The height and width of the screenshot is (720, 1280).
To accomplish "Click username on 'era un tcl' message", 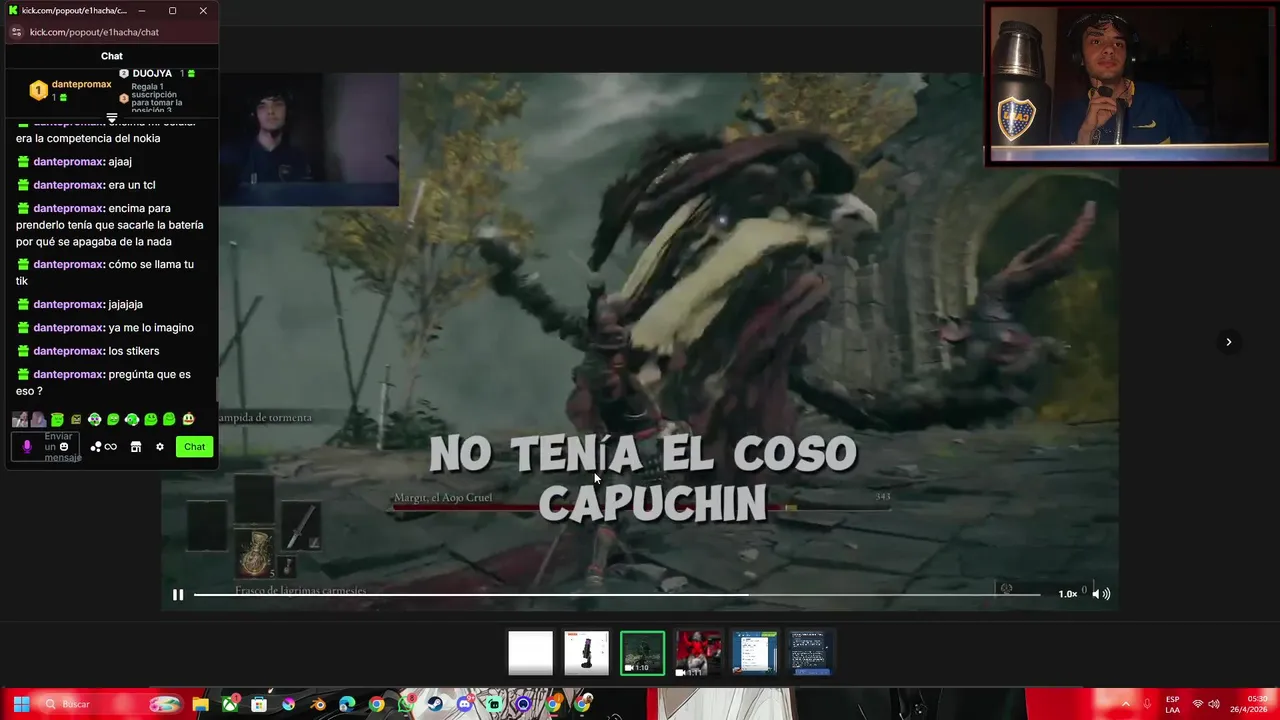I will click(68, 185).
